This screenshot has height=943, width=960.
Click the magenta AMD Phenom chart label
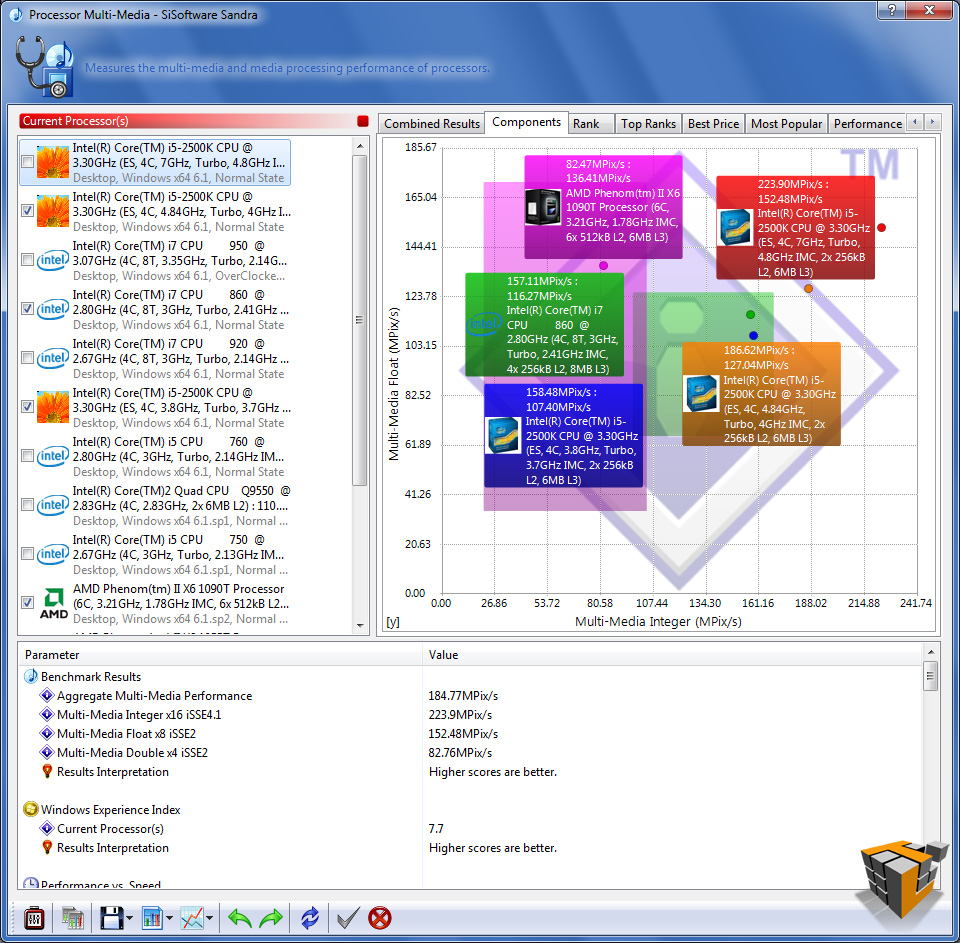603,207
